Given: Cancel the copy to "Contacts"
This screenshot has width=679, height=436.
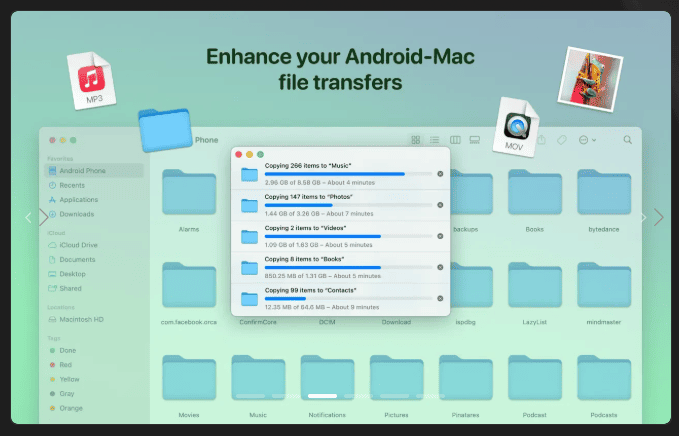Looking at the screenshot, I should tap(440, 298).
